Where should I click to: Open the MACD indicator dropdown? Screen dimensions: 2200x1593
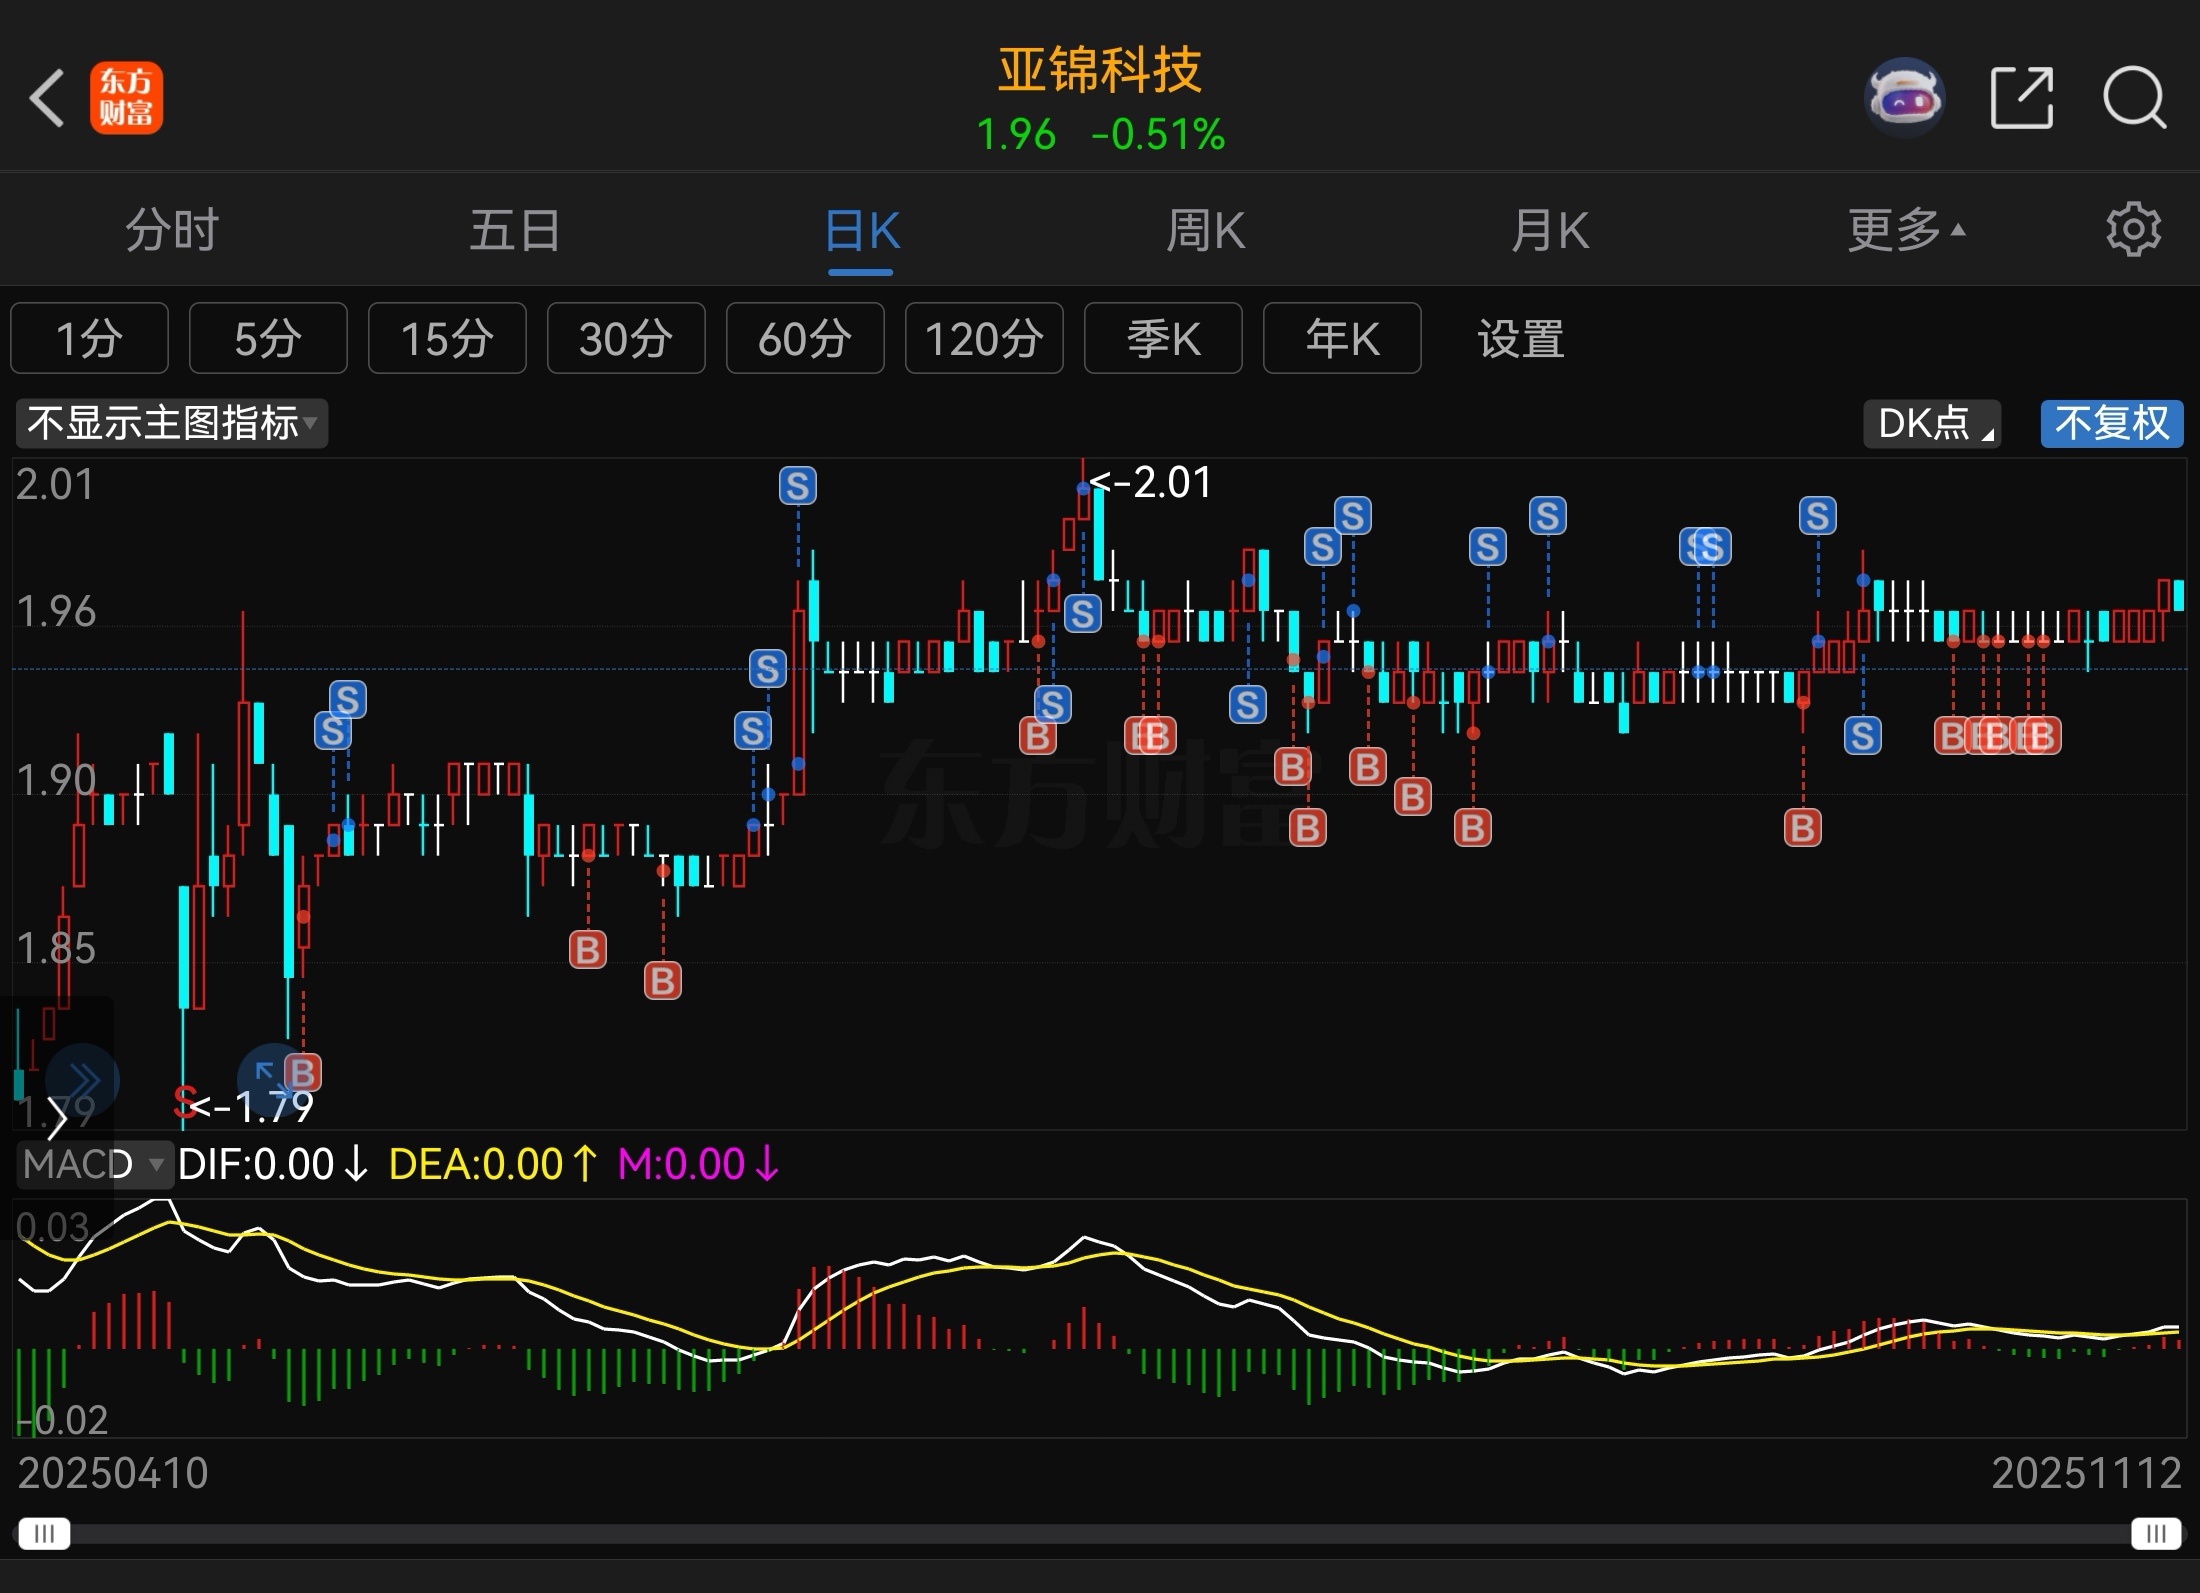94,1164
